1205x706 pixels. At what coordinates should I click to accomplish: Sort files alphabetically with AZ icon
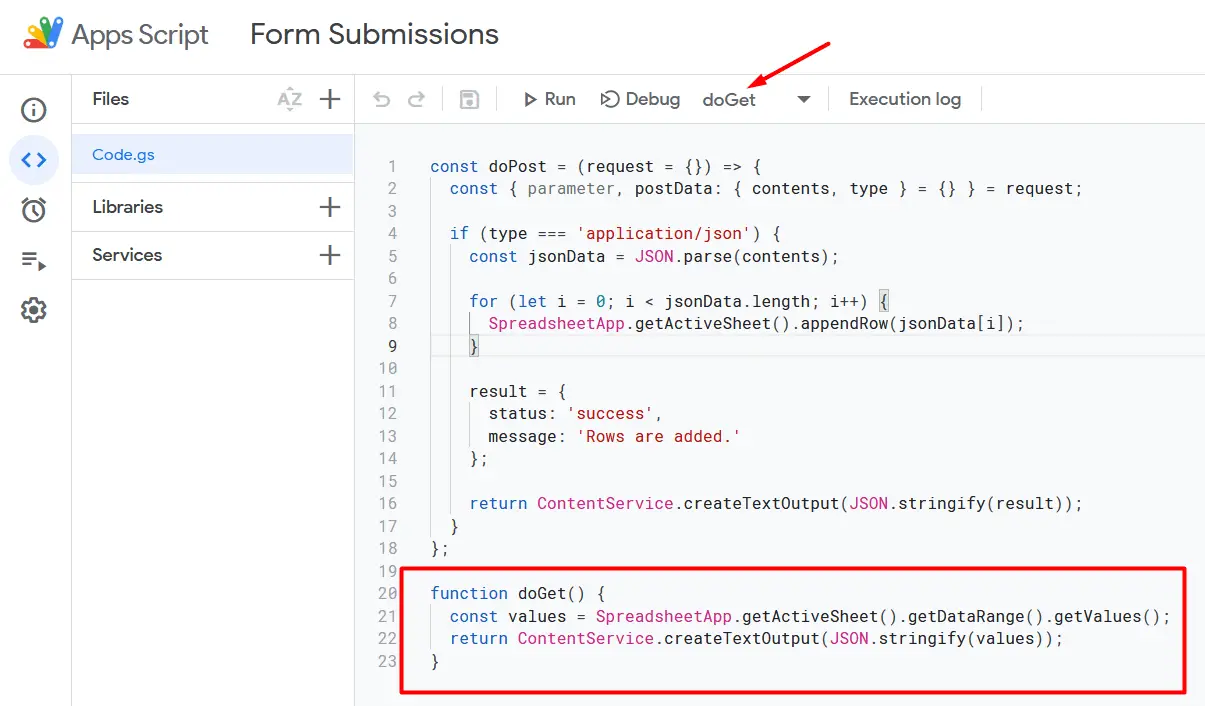[x=289, y=99]
